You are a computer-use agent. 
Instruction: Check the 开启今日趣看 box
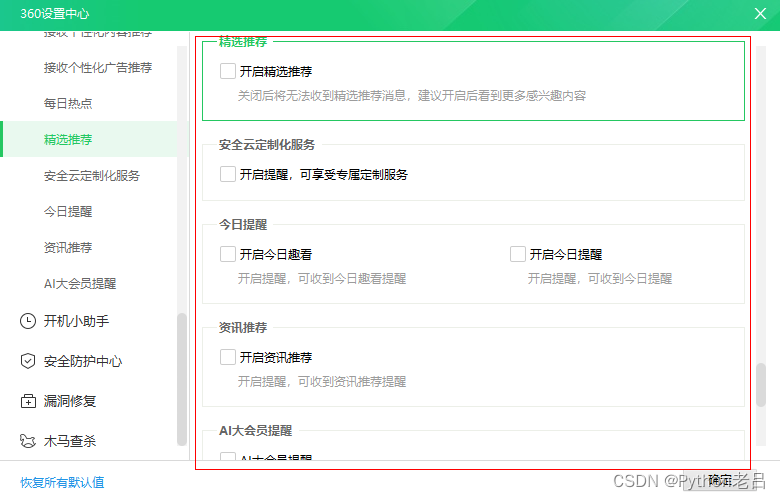point(228,254)
